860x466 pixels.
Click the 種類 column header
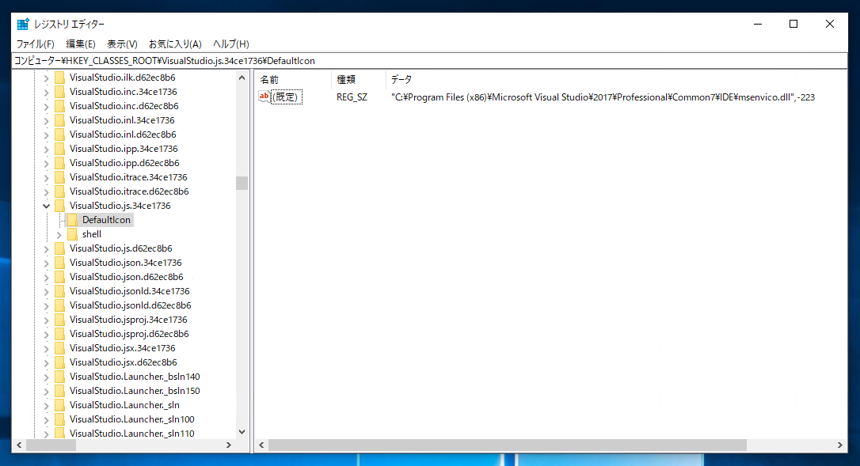346,80
